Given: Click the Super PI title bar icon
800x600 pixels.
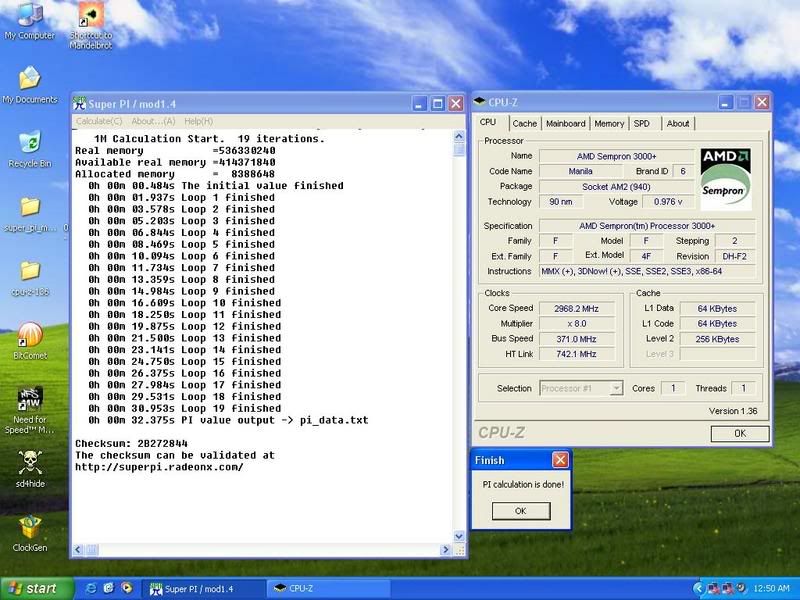Looking at the screenshot, I should point(79,104).
